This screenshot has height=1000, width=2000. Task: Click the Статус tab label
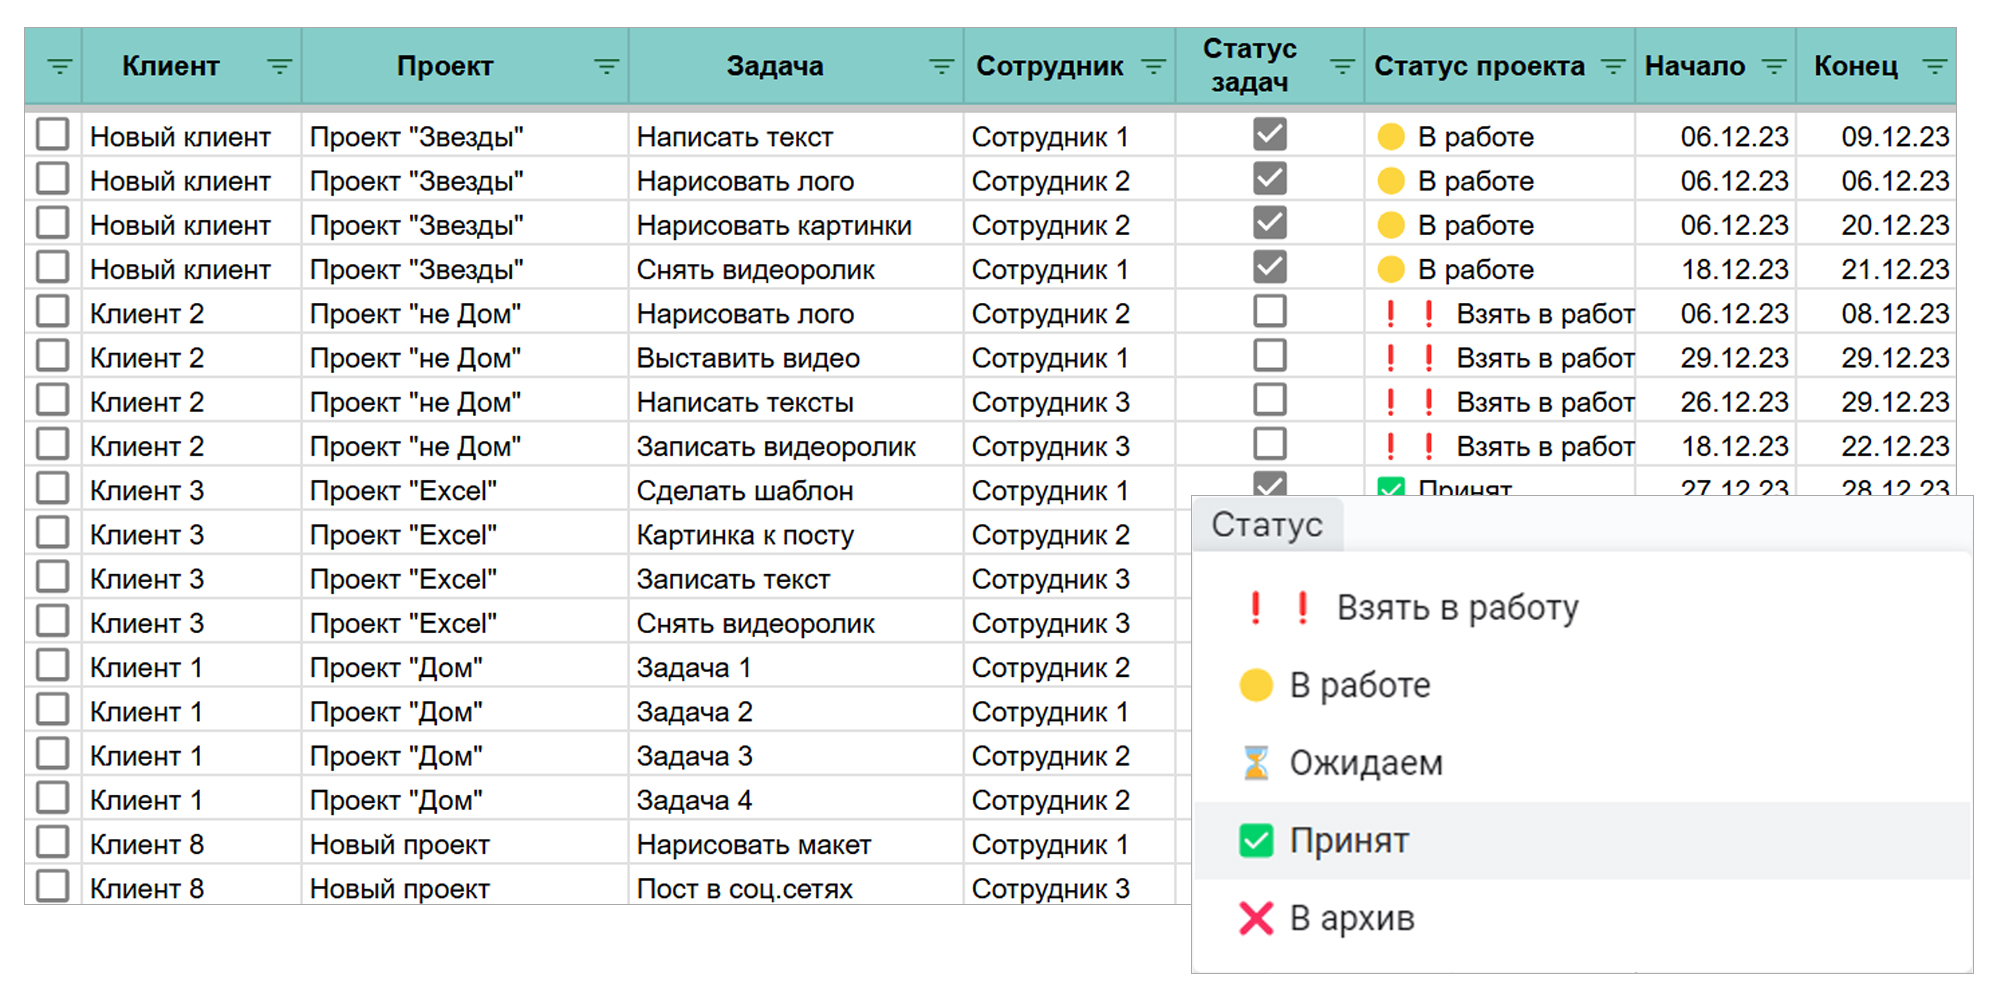coord(1267,525)
